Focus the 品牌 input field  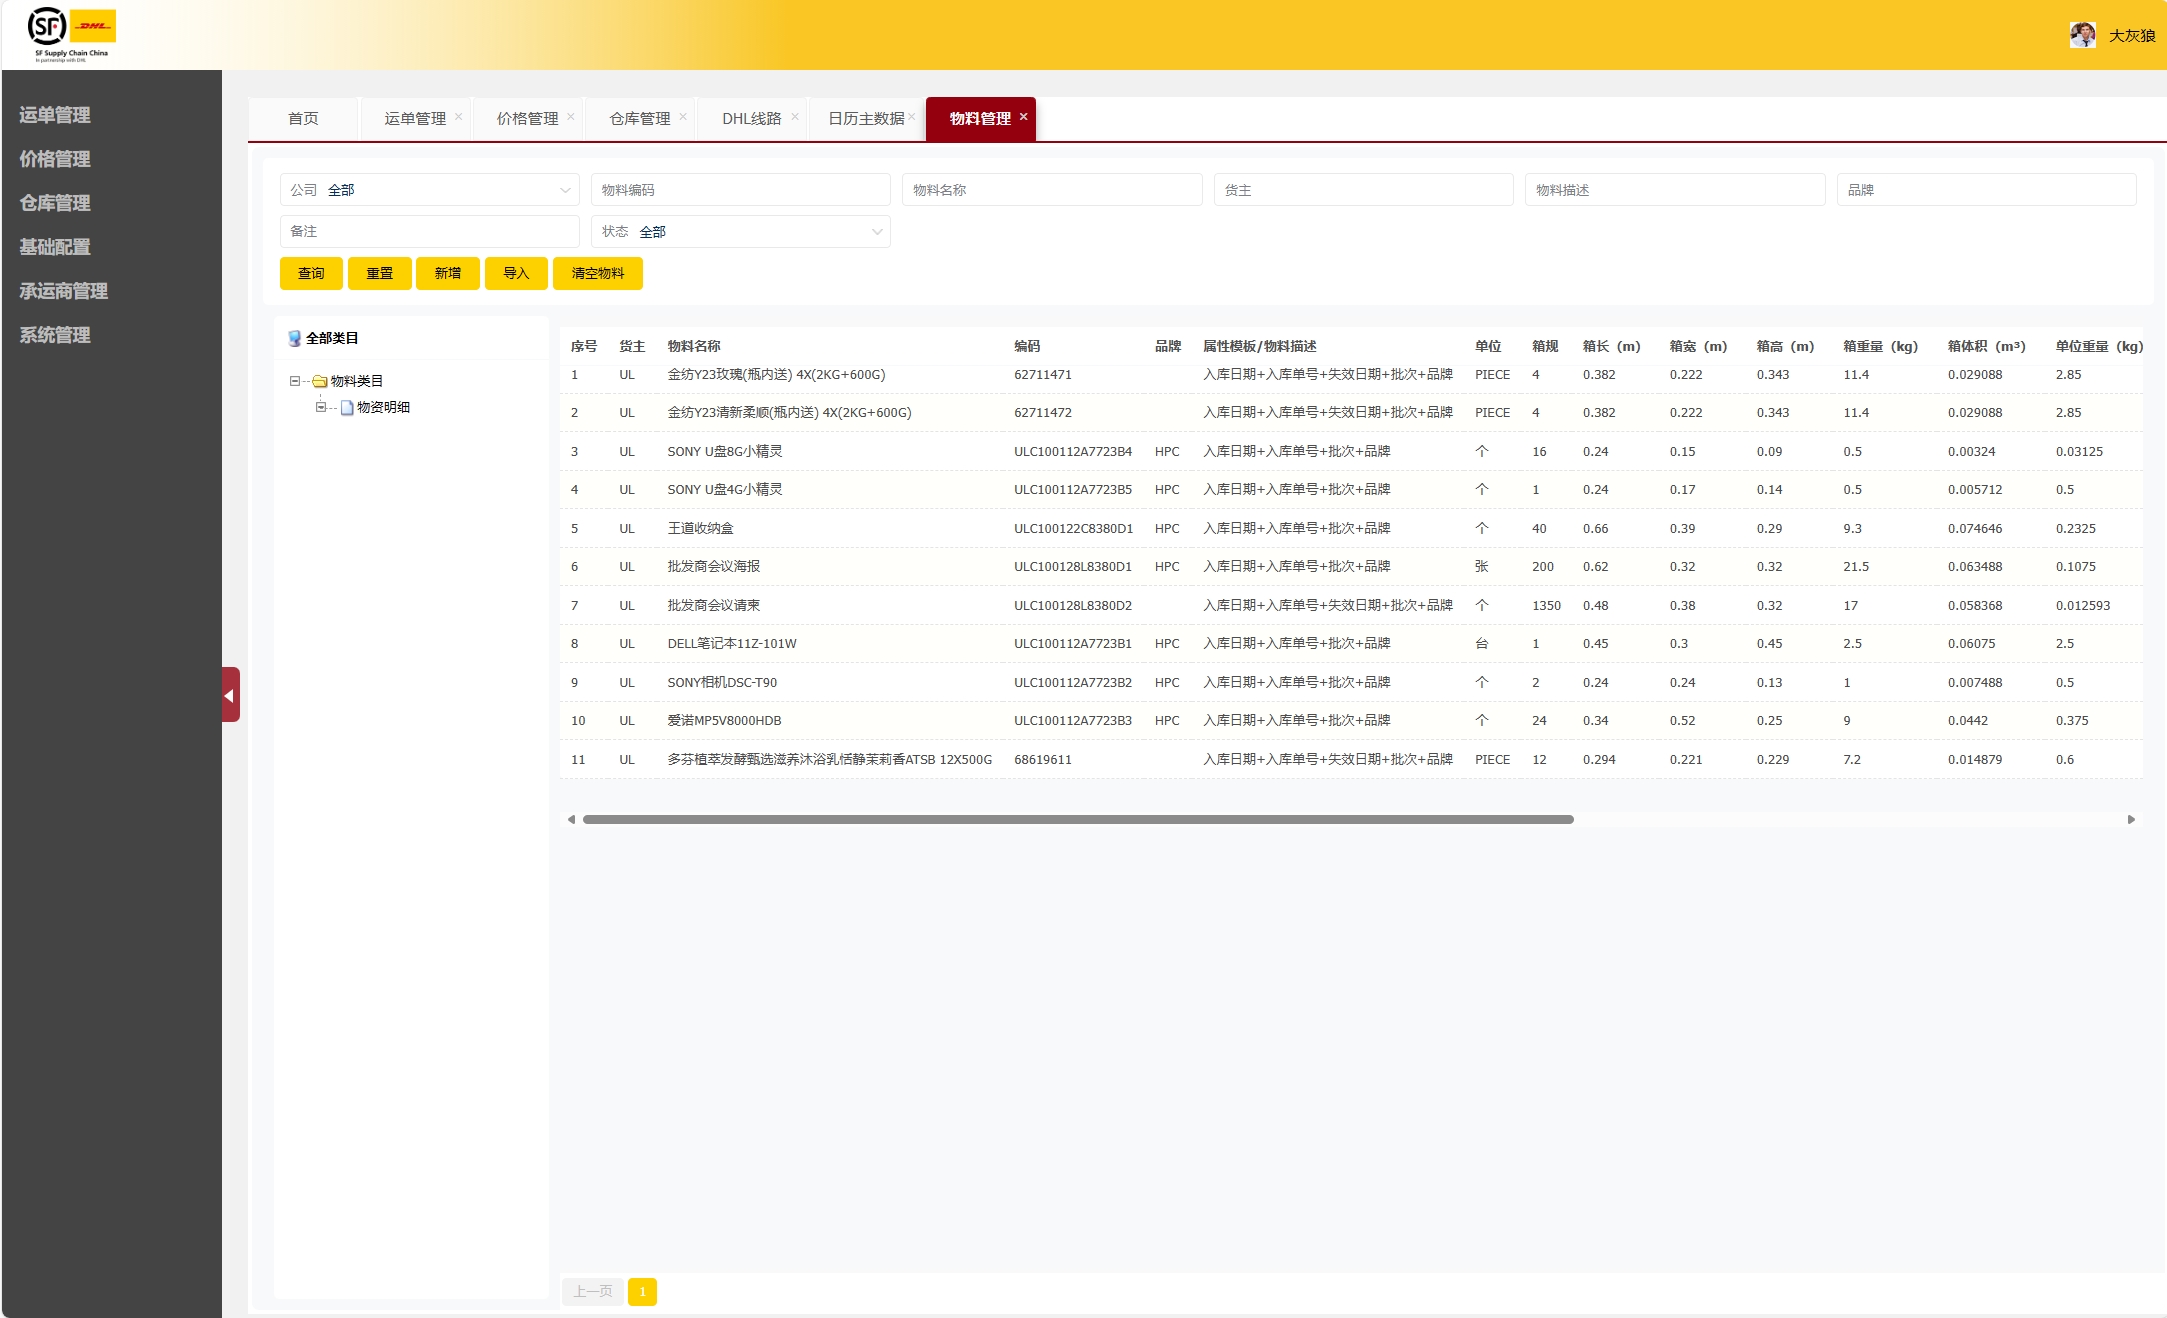1987,190
